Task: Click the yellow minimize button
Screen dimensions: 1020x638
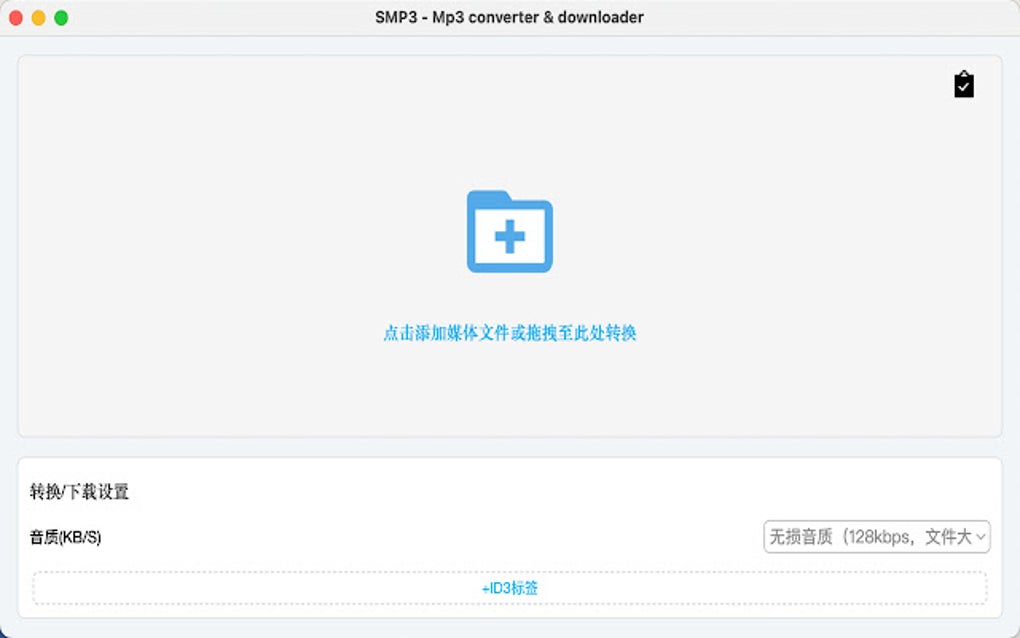Action: pyautogui.click(x=40, y=17)
